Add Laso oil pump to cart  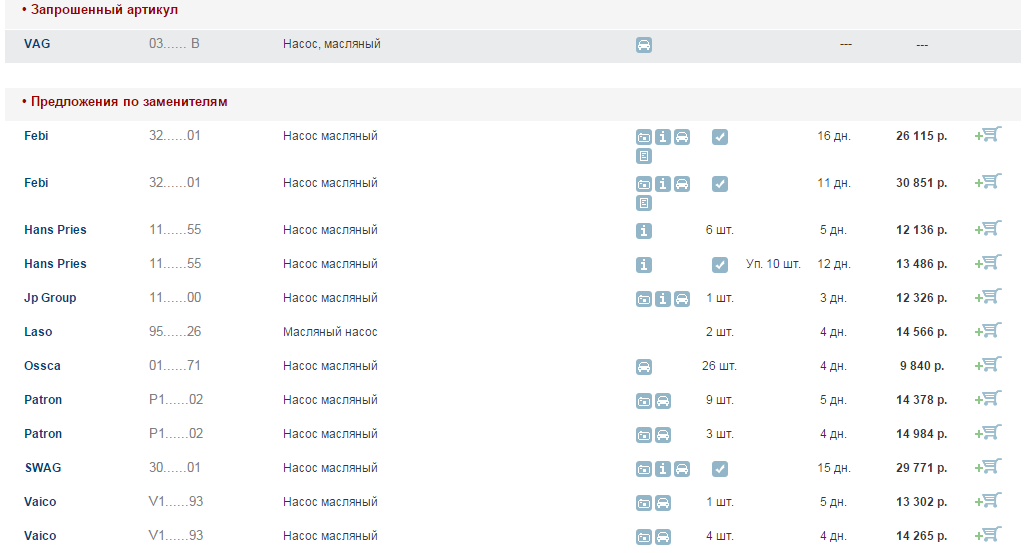tap(988, 331)
